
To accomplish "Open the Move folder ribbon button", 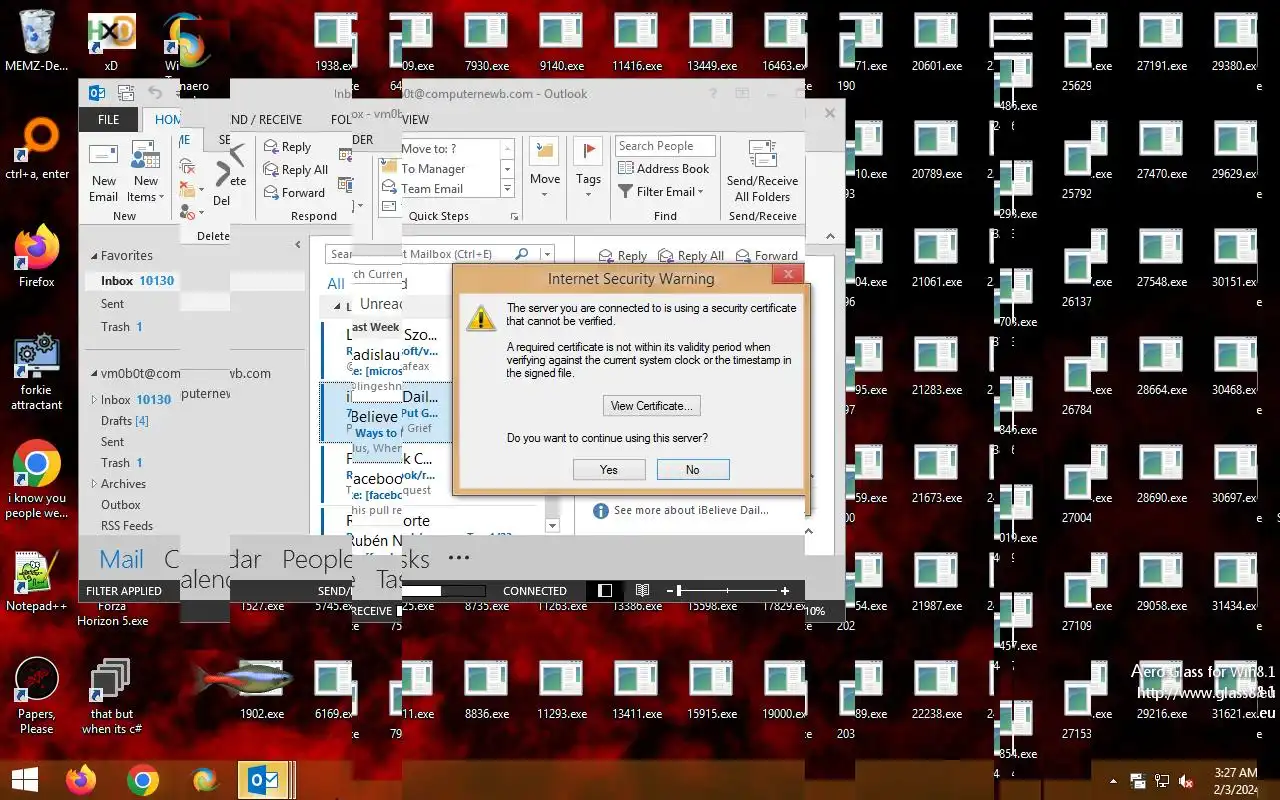I will pos(545,169).
